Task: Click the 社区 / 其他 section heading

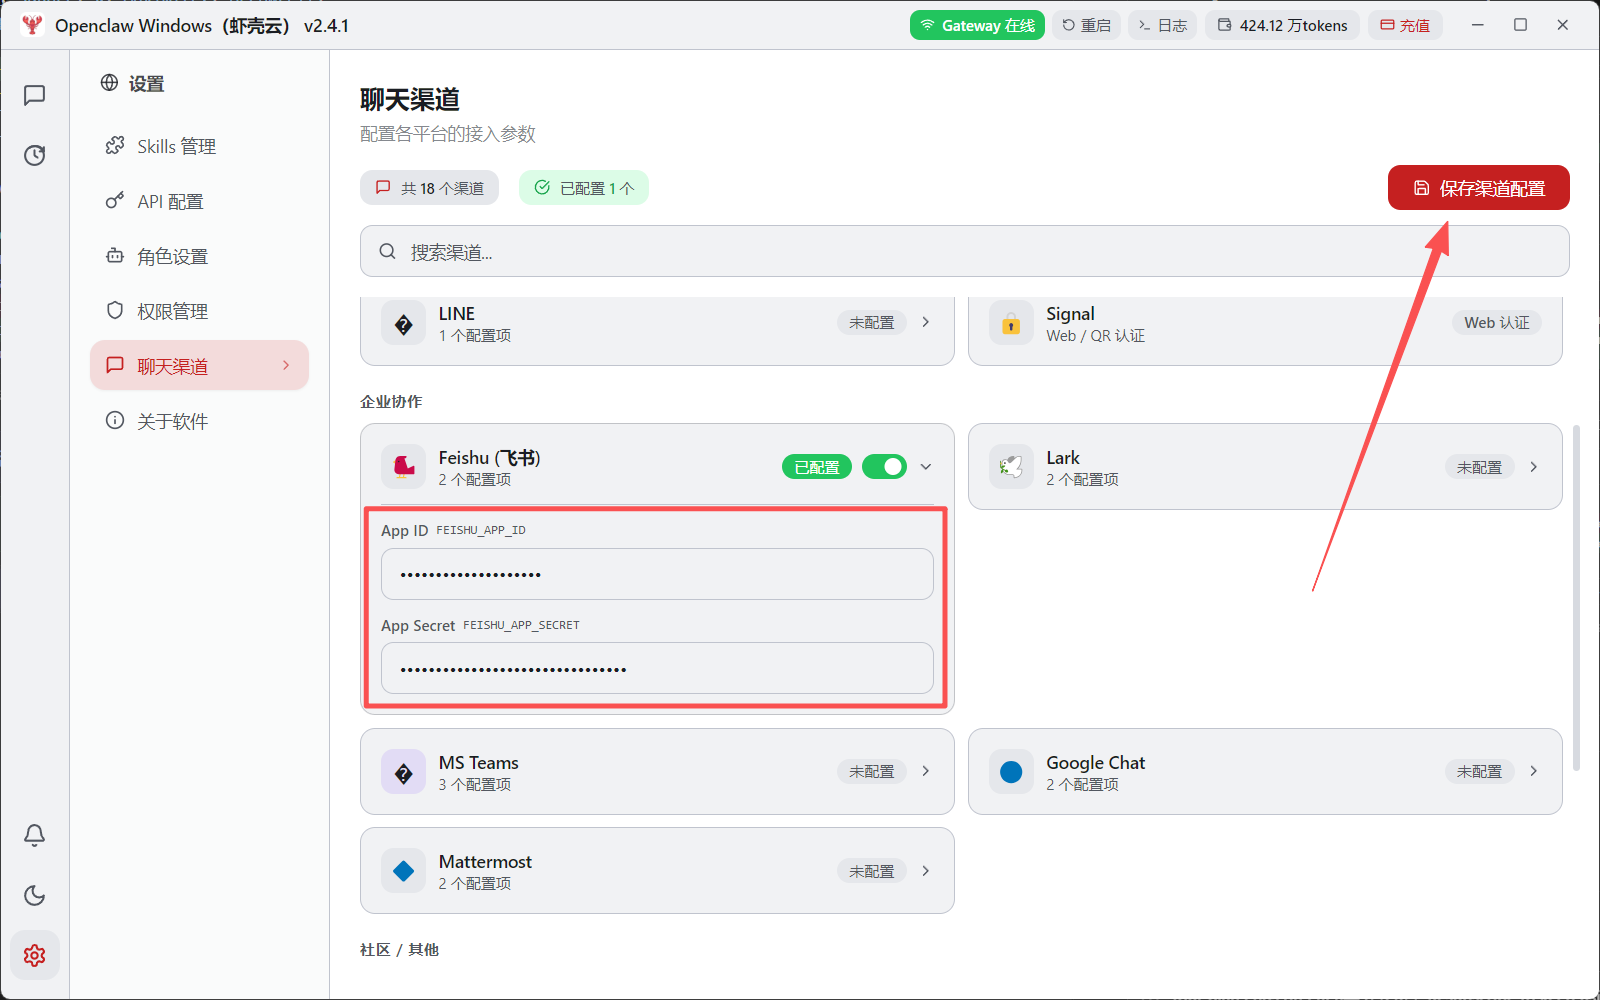Action: coord(399,949)
